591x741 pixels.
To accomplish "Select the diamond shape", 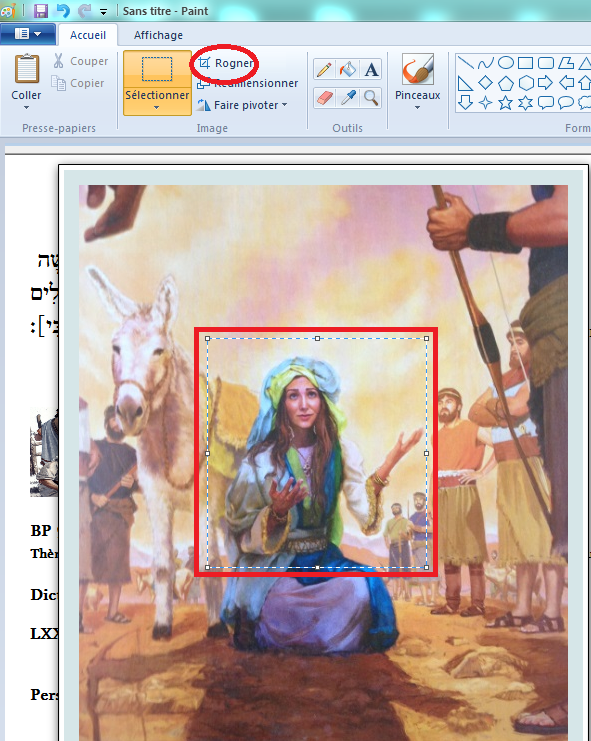I will (x=486, y=83).
